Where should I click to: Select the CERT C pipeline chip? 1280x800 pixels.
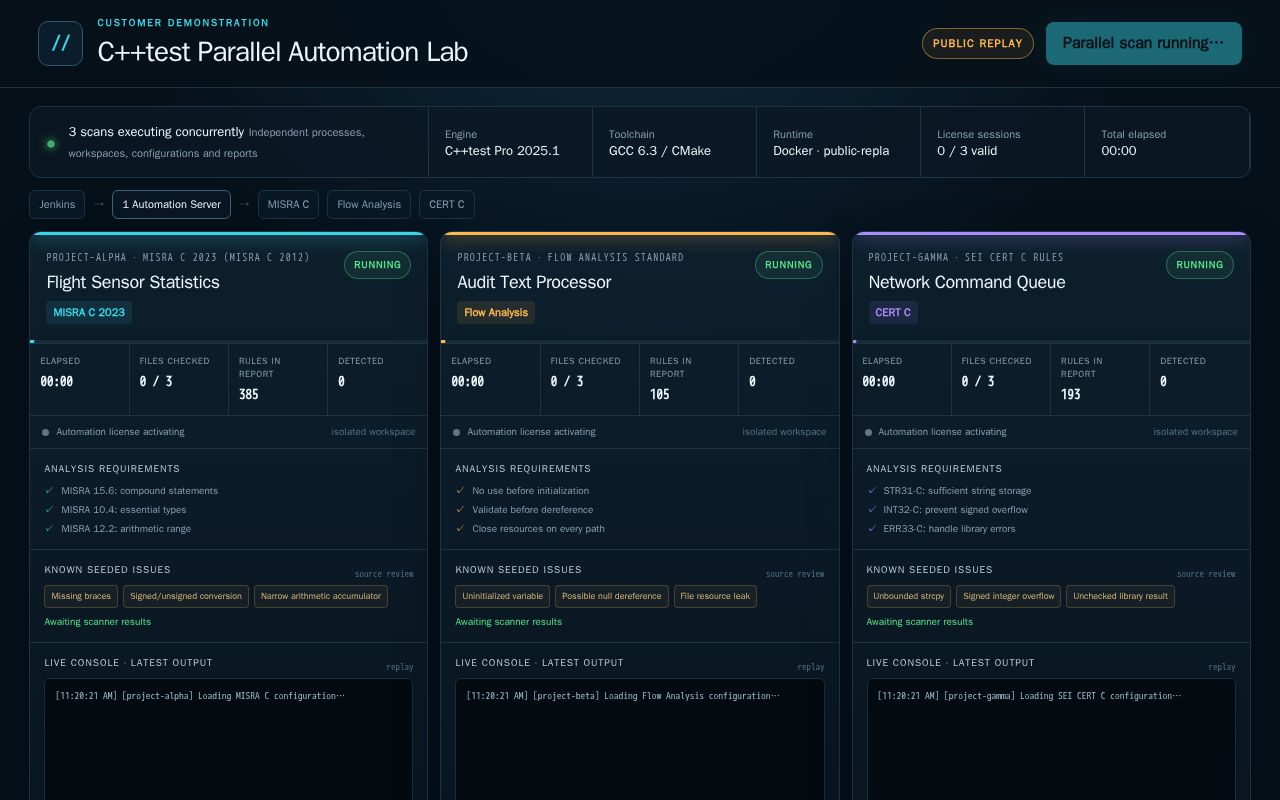(447, 204)
